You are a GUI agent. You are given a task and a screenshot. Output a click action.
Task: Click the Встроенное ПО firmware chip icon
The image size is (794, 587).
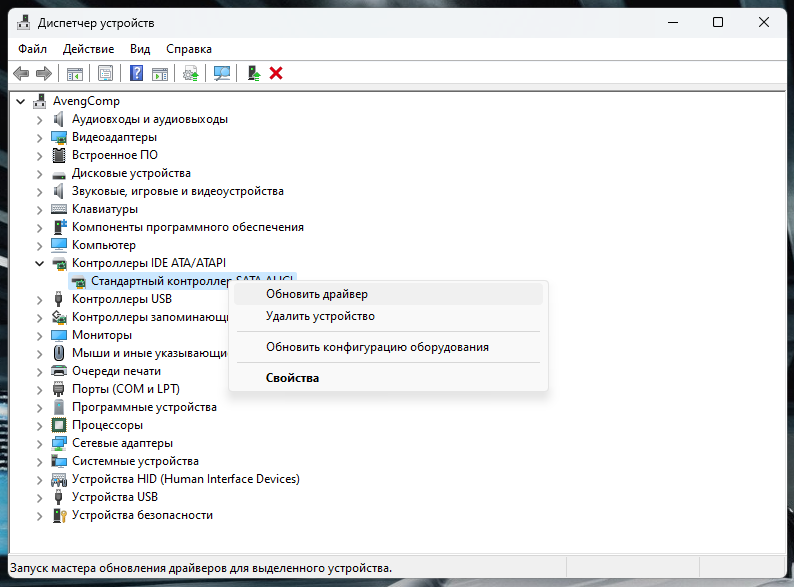[59, 155]
